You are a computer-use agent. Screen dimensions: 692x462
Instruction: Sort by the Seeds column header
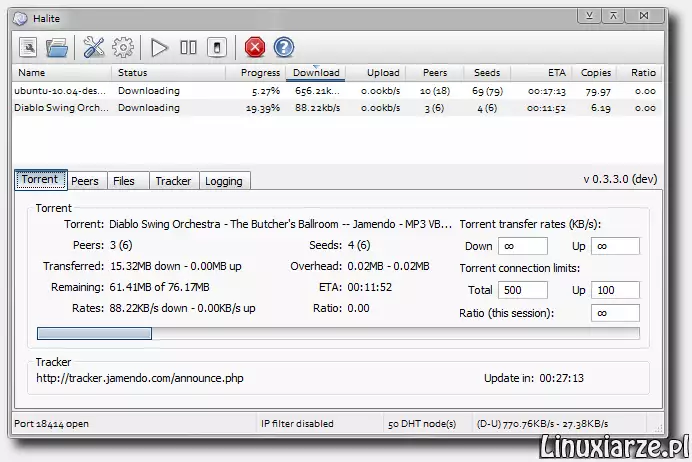click(x=487, y=73)
